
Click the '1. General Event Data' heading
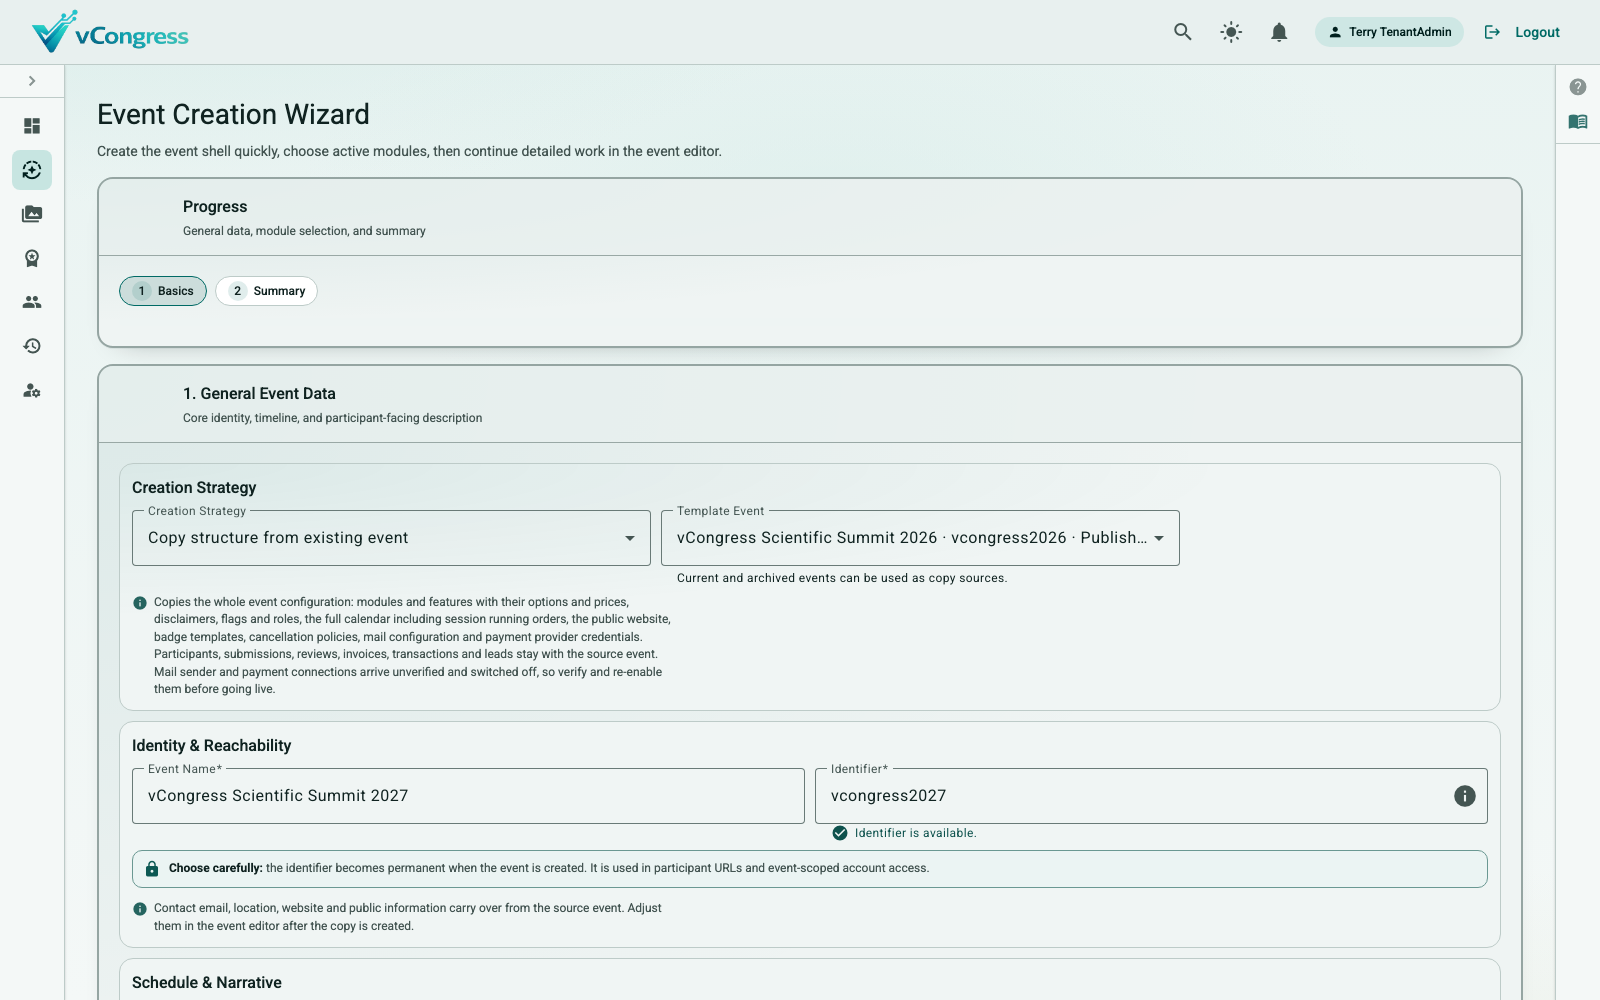[259, 394]
